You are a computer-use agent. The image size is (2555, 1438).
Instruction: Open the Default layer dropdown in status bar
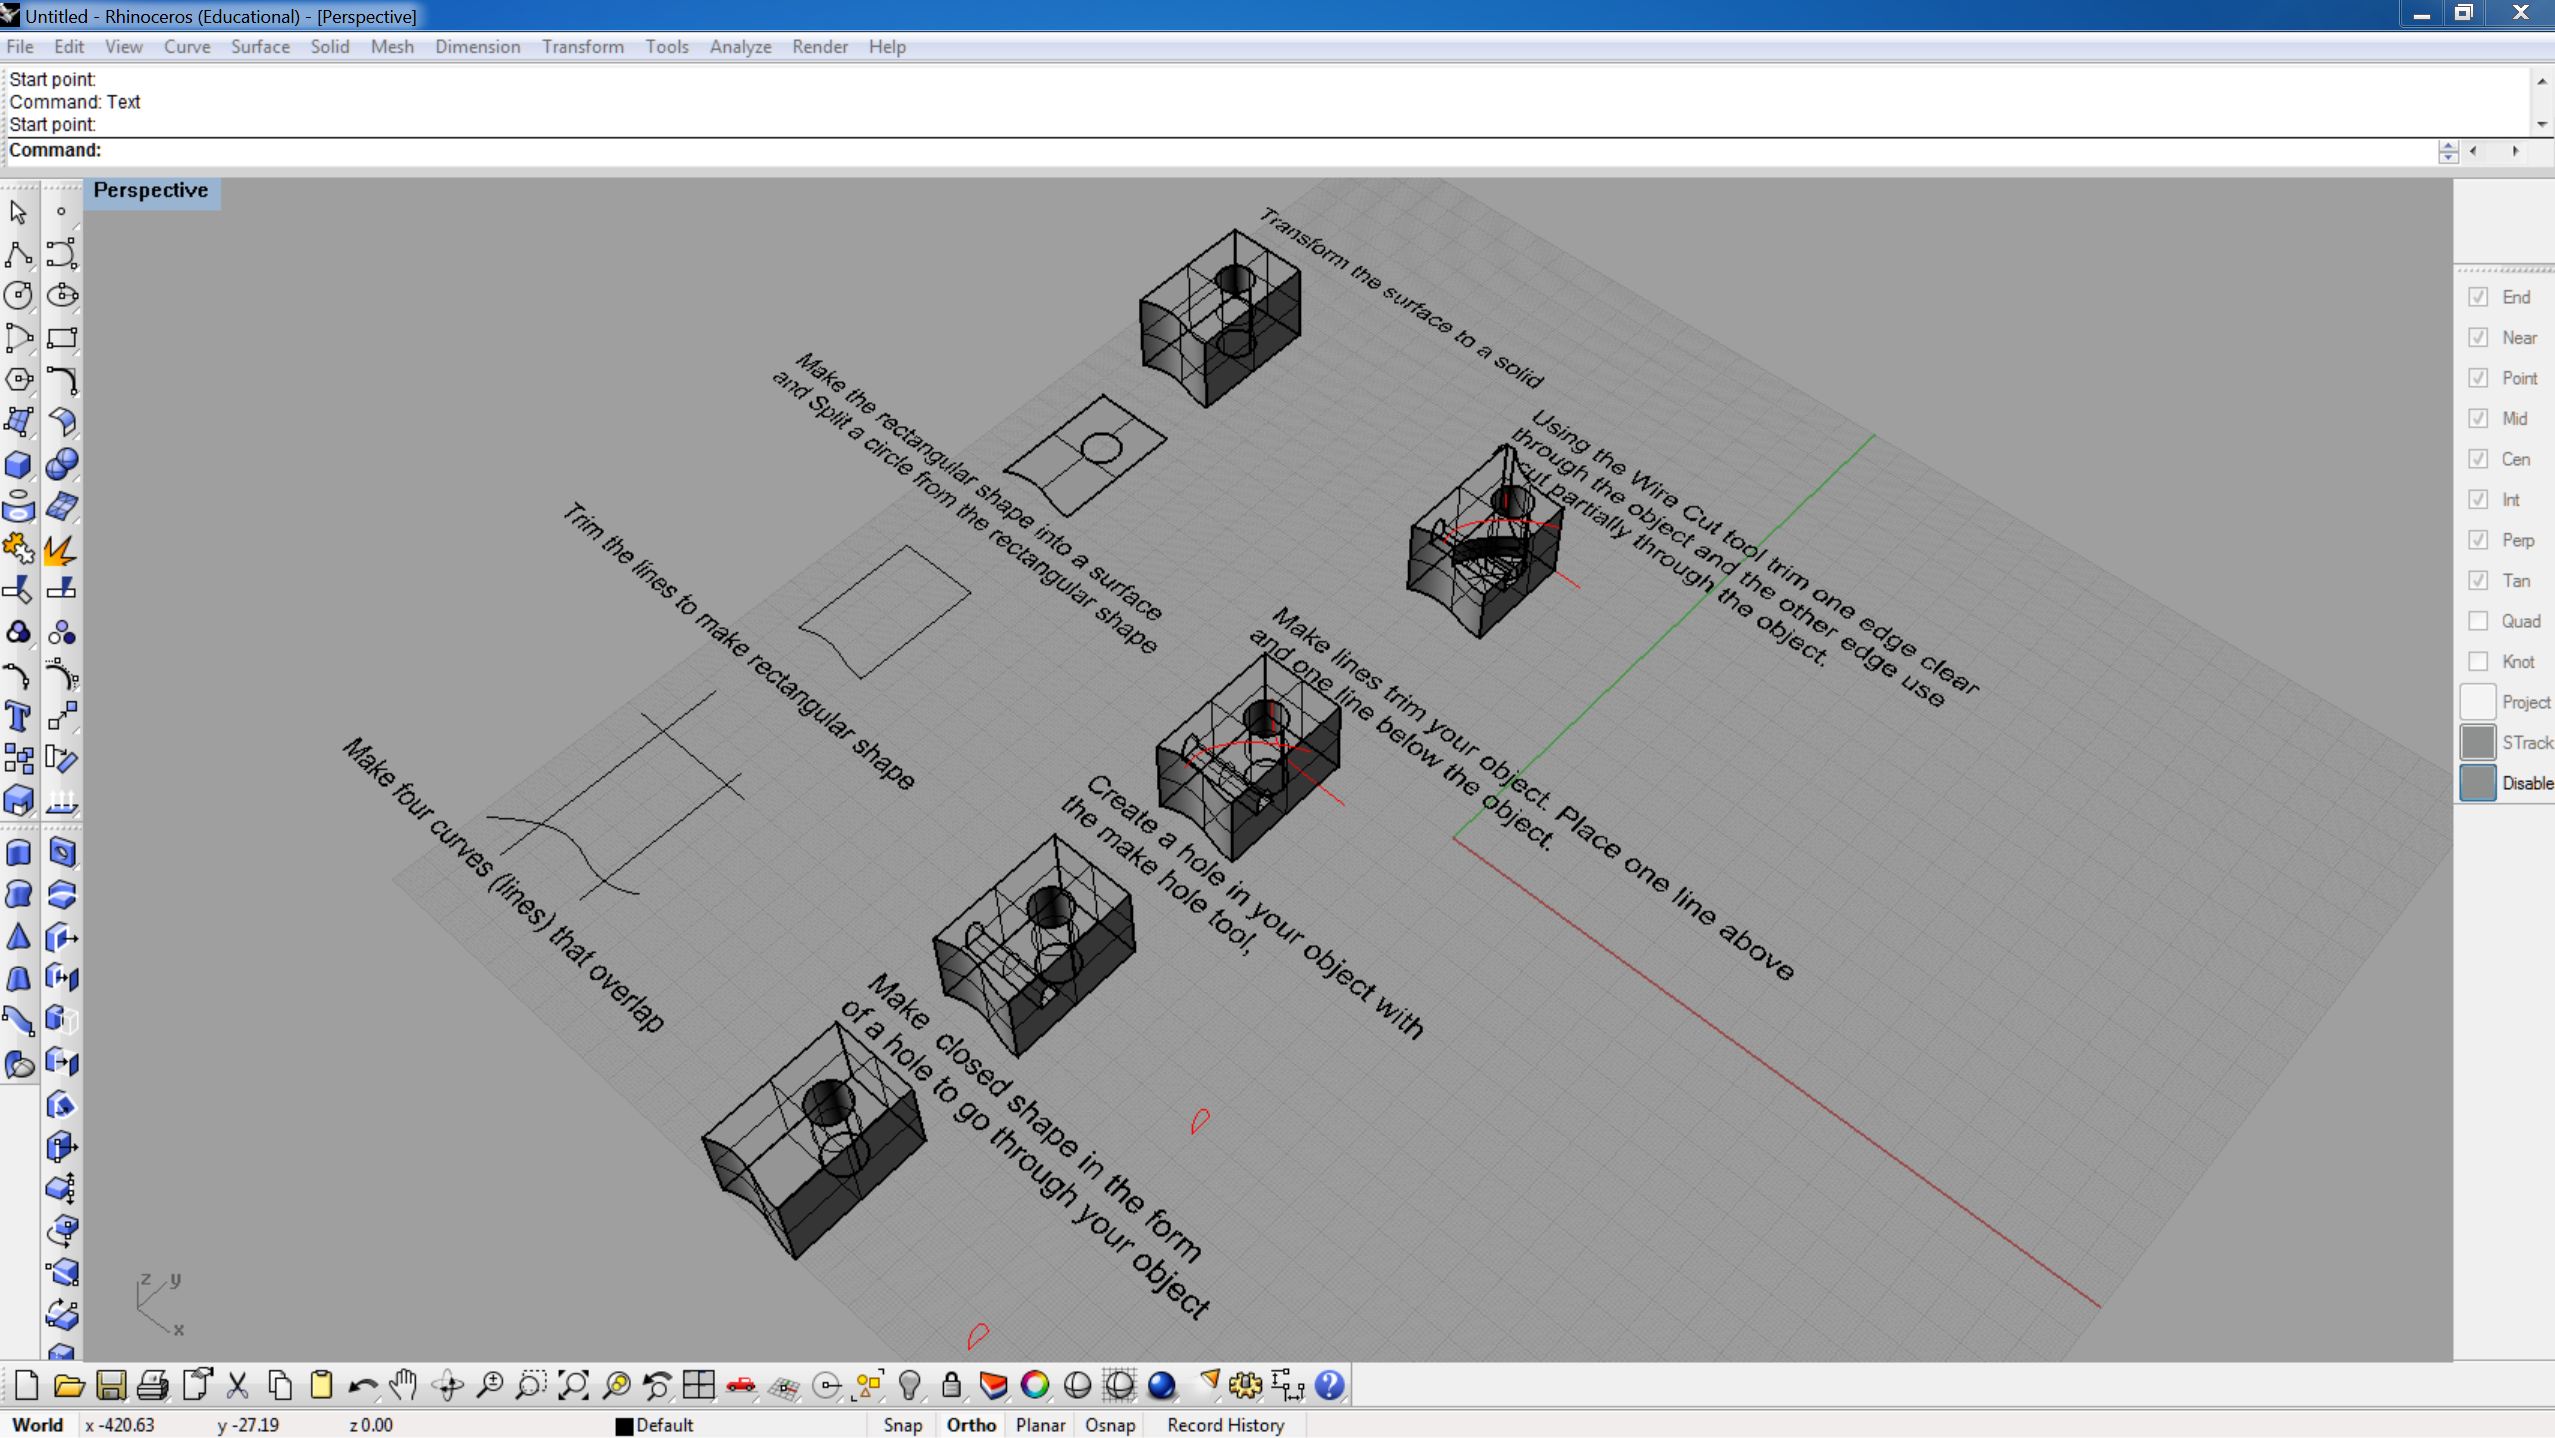(x=655, y=1425)
